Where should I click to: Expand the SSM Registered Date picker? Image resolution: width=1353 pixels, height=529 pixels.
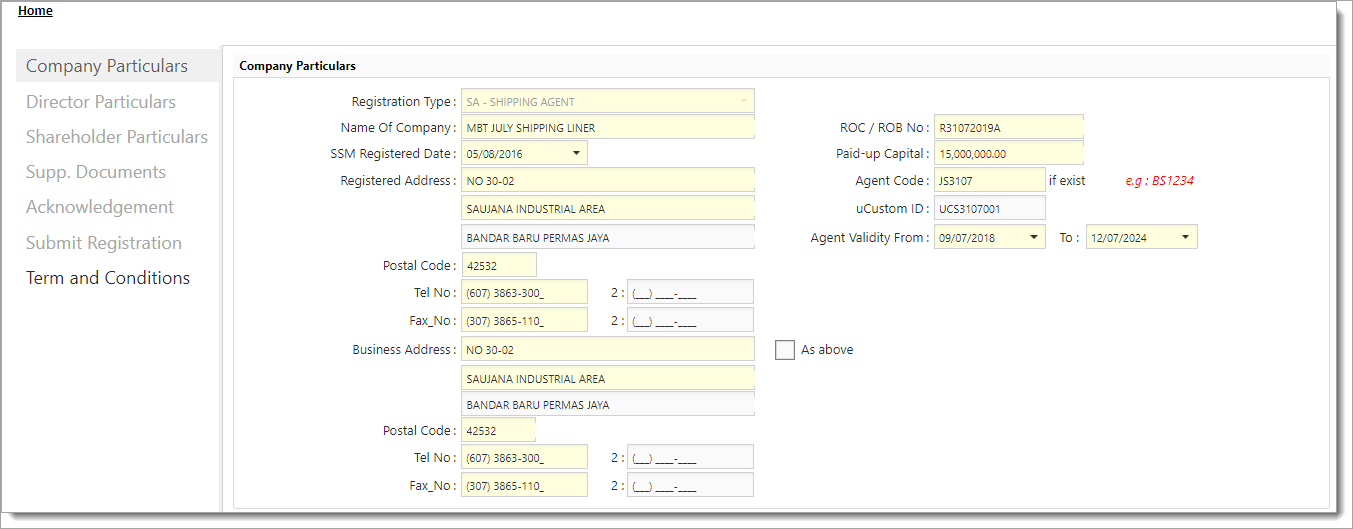[576, 154]
